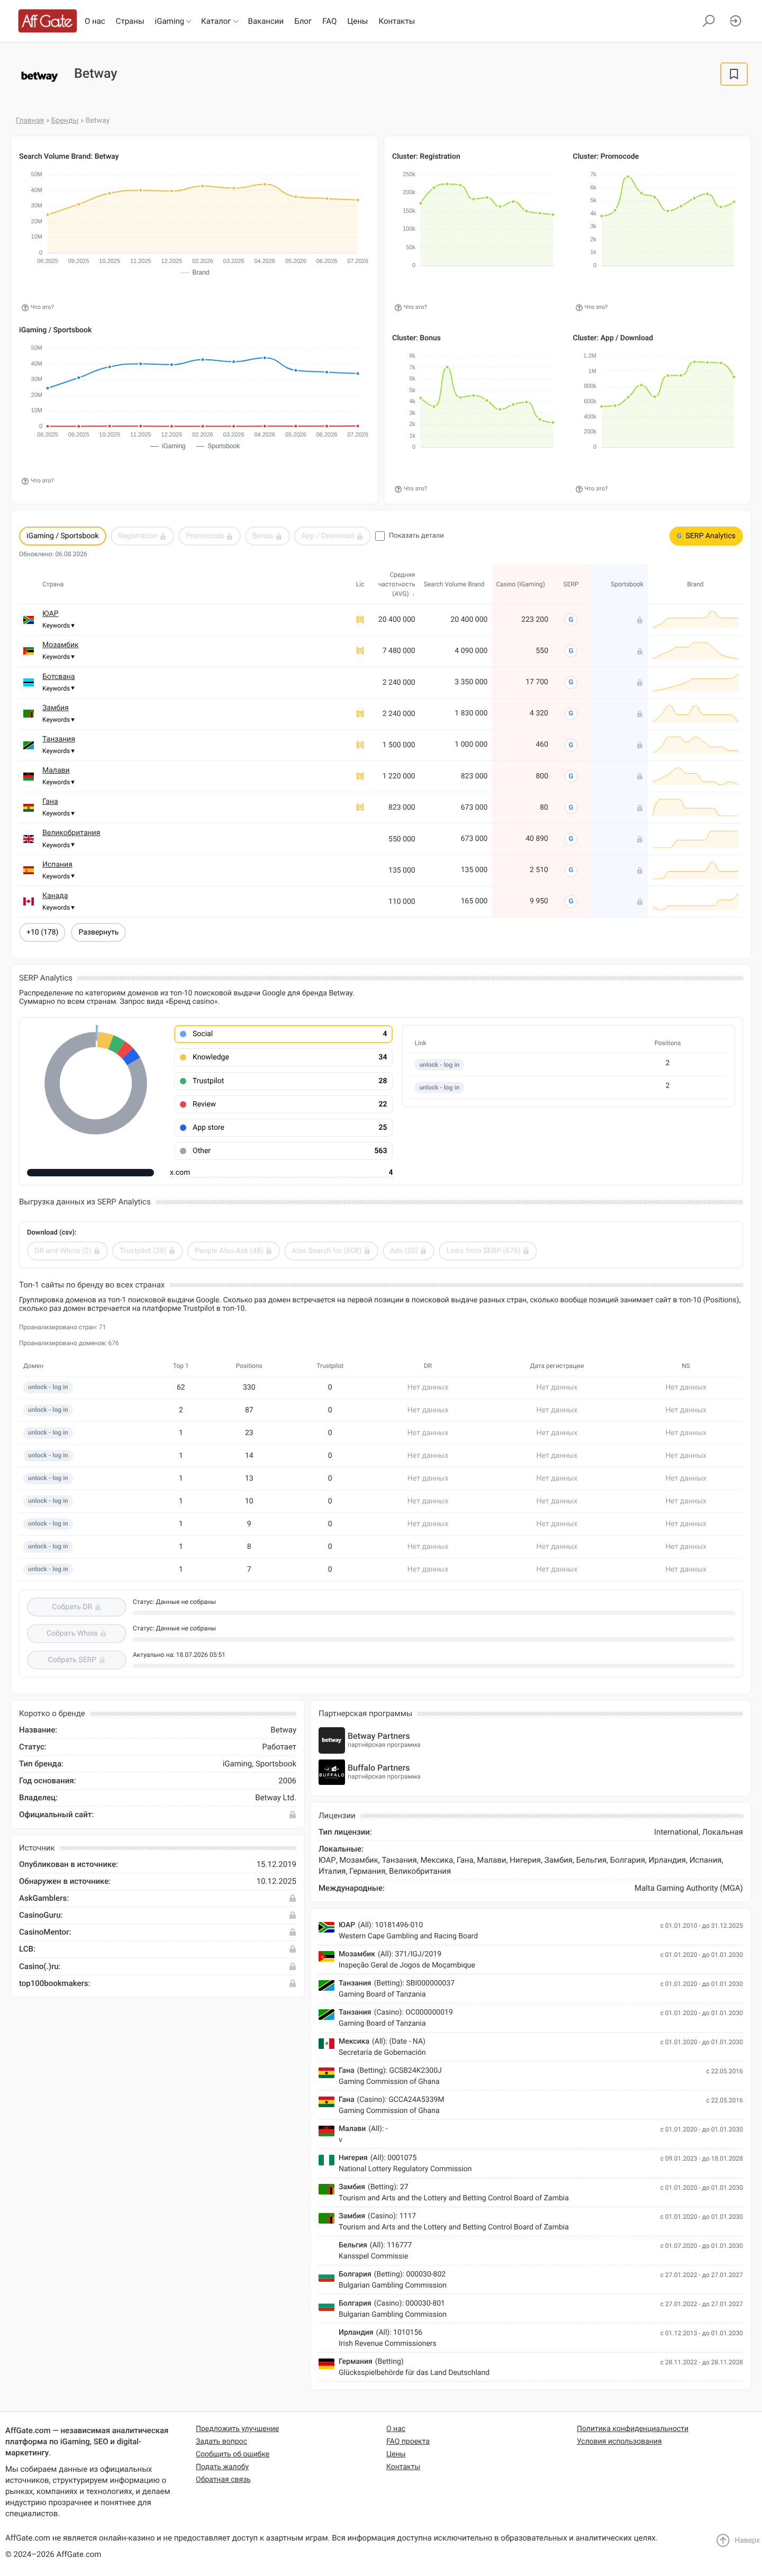Expand the iGaming menu in the navbar
The width and height of the screenshot is (762, 2576).
(172, 21)
